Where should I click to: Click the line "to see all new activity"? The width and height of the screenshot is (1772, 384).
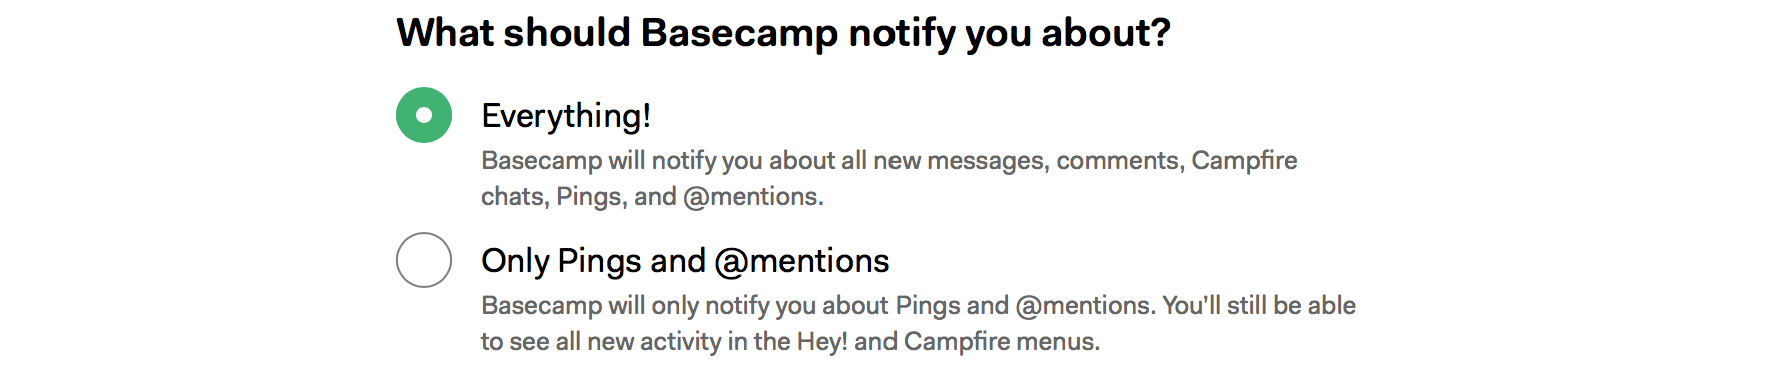790,342
